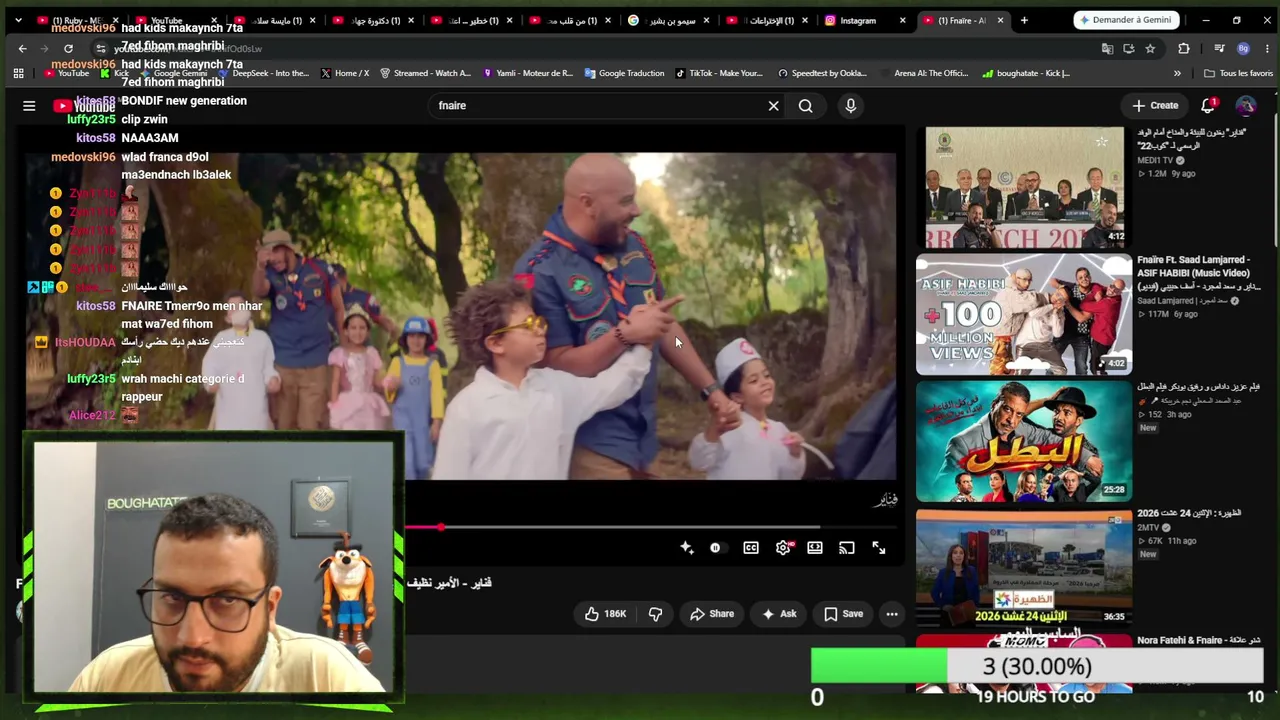Reload the current page
Viewport: 1280px width, 720px height.
pyautogui.click(x=68, y=48)
